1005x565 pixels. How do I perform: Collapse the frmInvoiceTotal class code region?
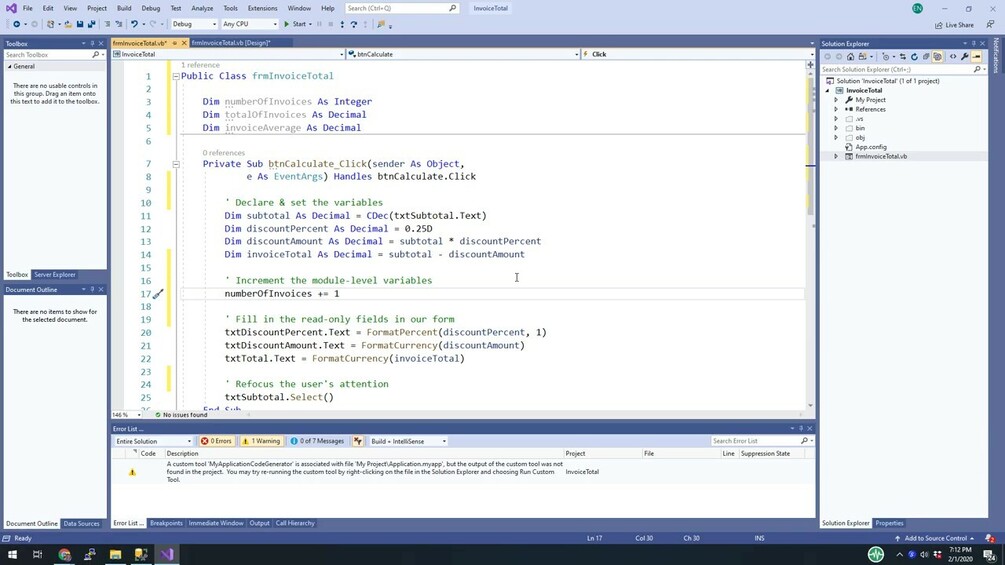coord(176,76)
